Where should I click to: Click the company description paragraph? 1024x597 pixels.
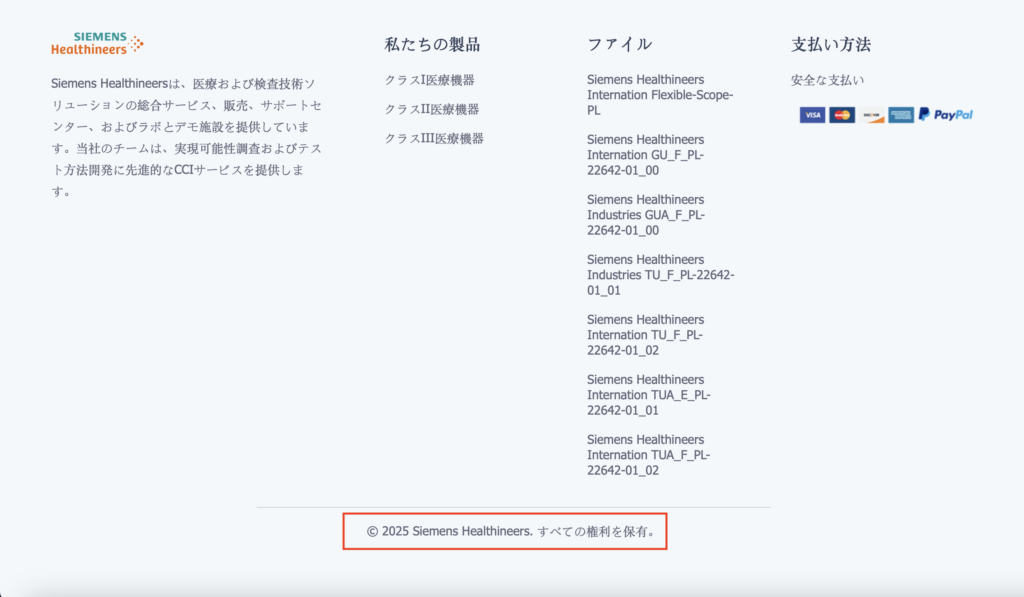coord(187,137)
